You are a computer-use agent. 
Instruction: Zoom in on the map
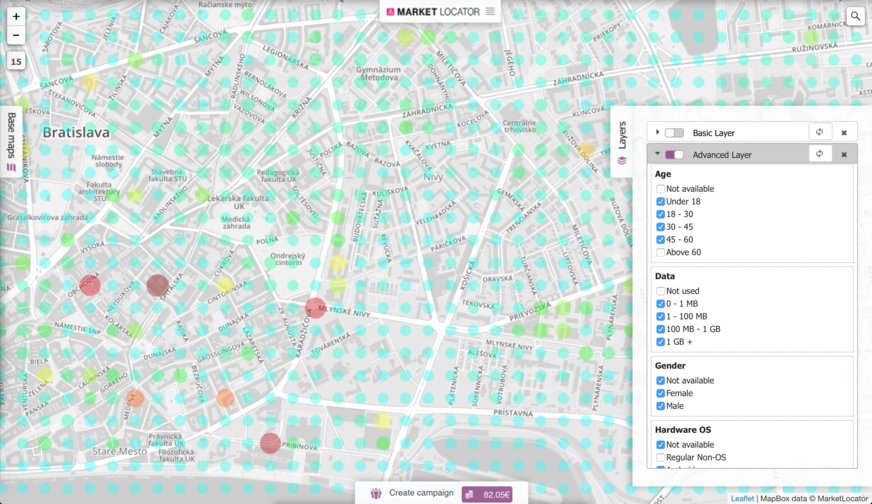(16, 17)
